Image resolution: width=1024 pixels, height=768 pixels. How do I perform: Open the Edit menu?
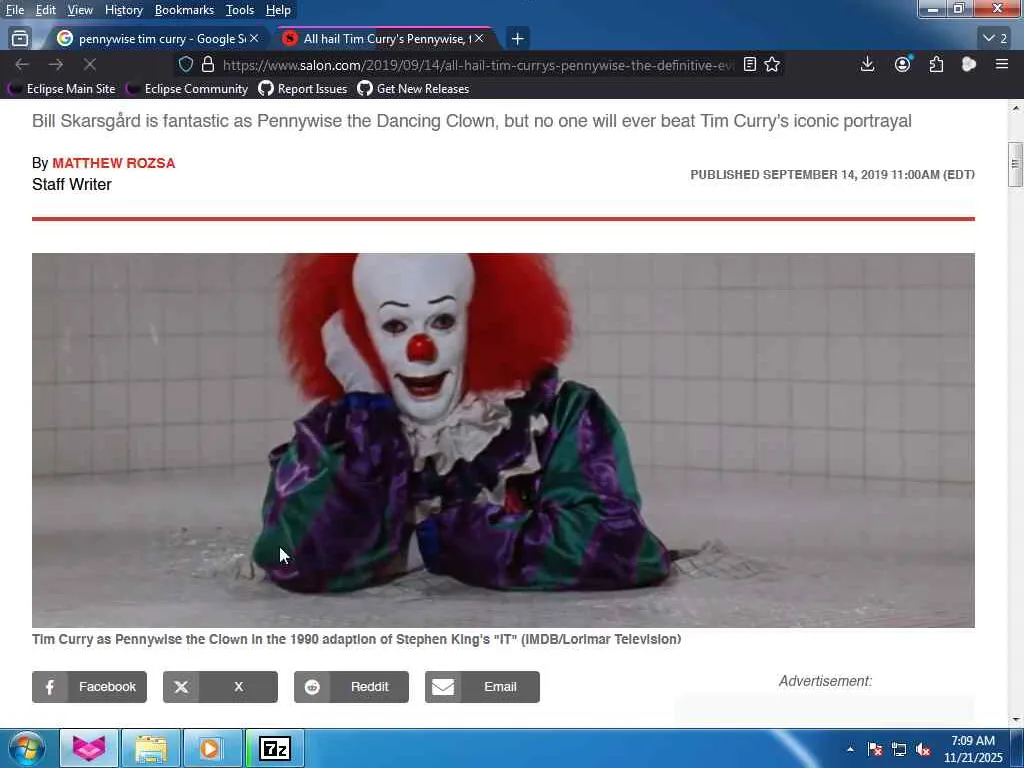tap(46, 10)
